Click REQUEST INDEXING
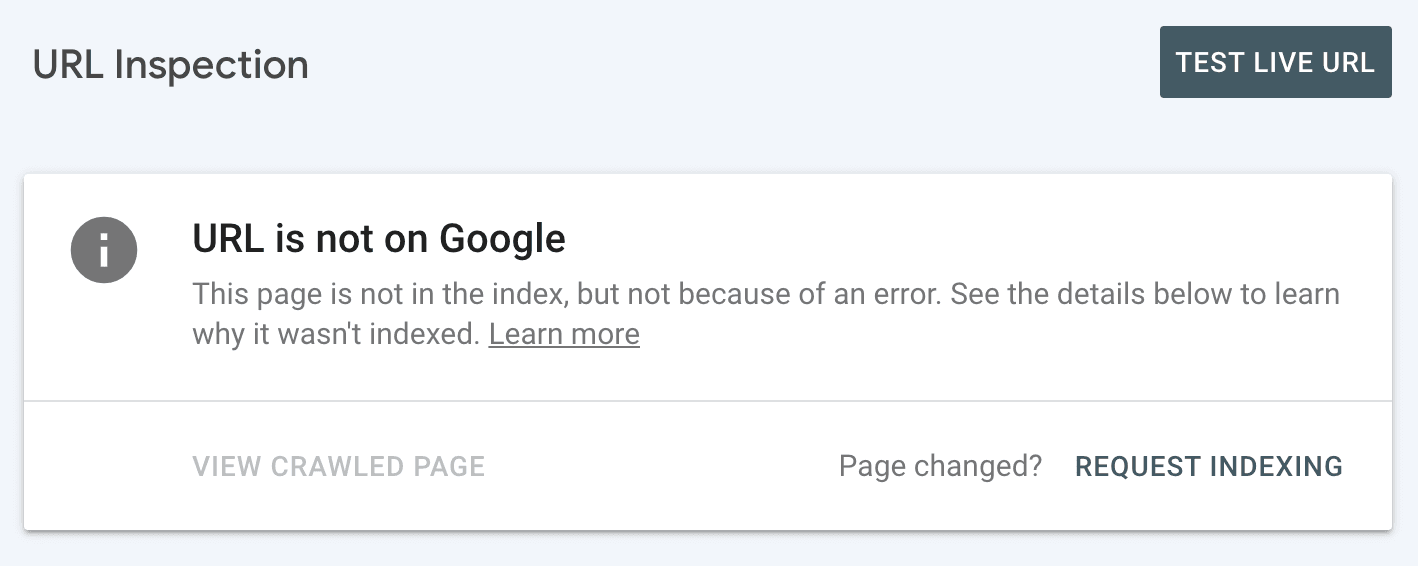1418x566 pixels. pos(1208,466)
